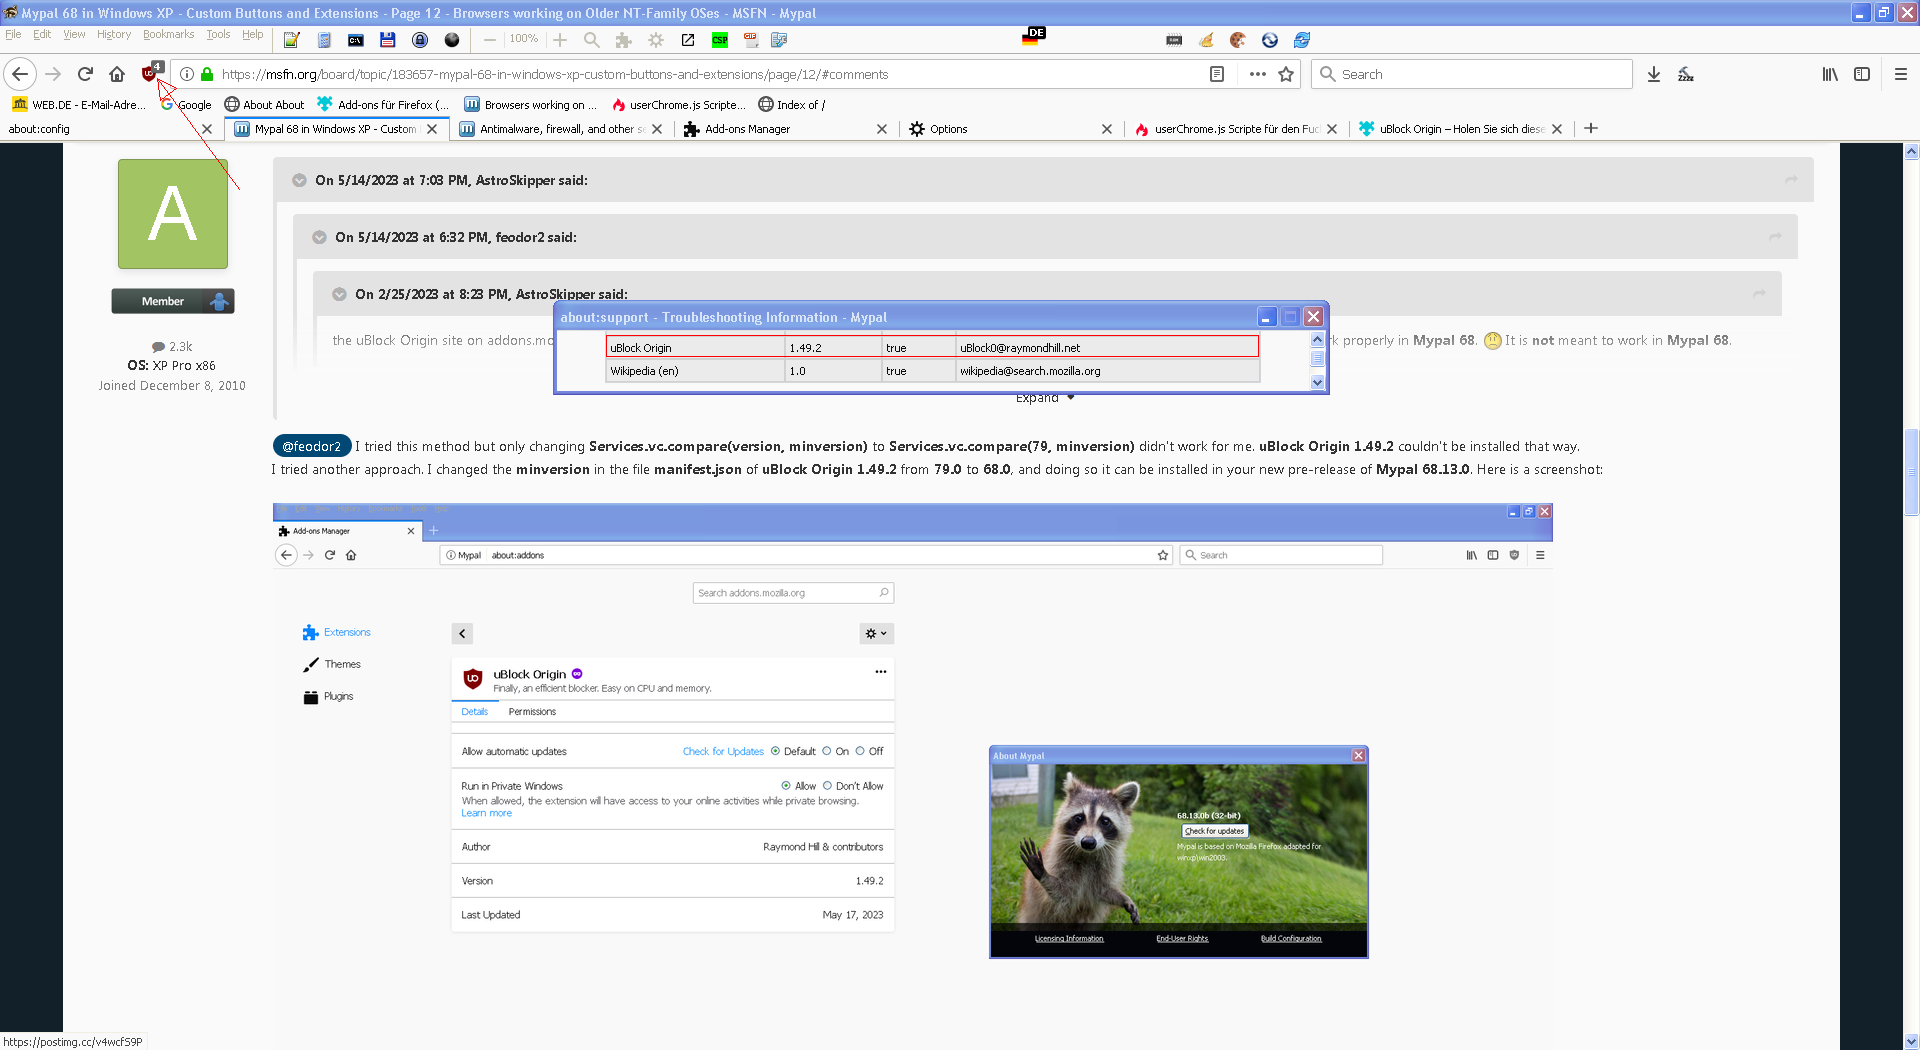Open the WEB.DE E-Mail bookmark
This screenshot has width=1920, height=1050.
(x=78, y=104)
